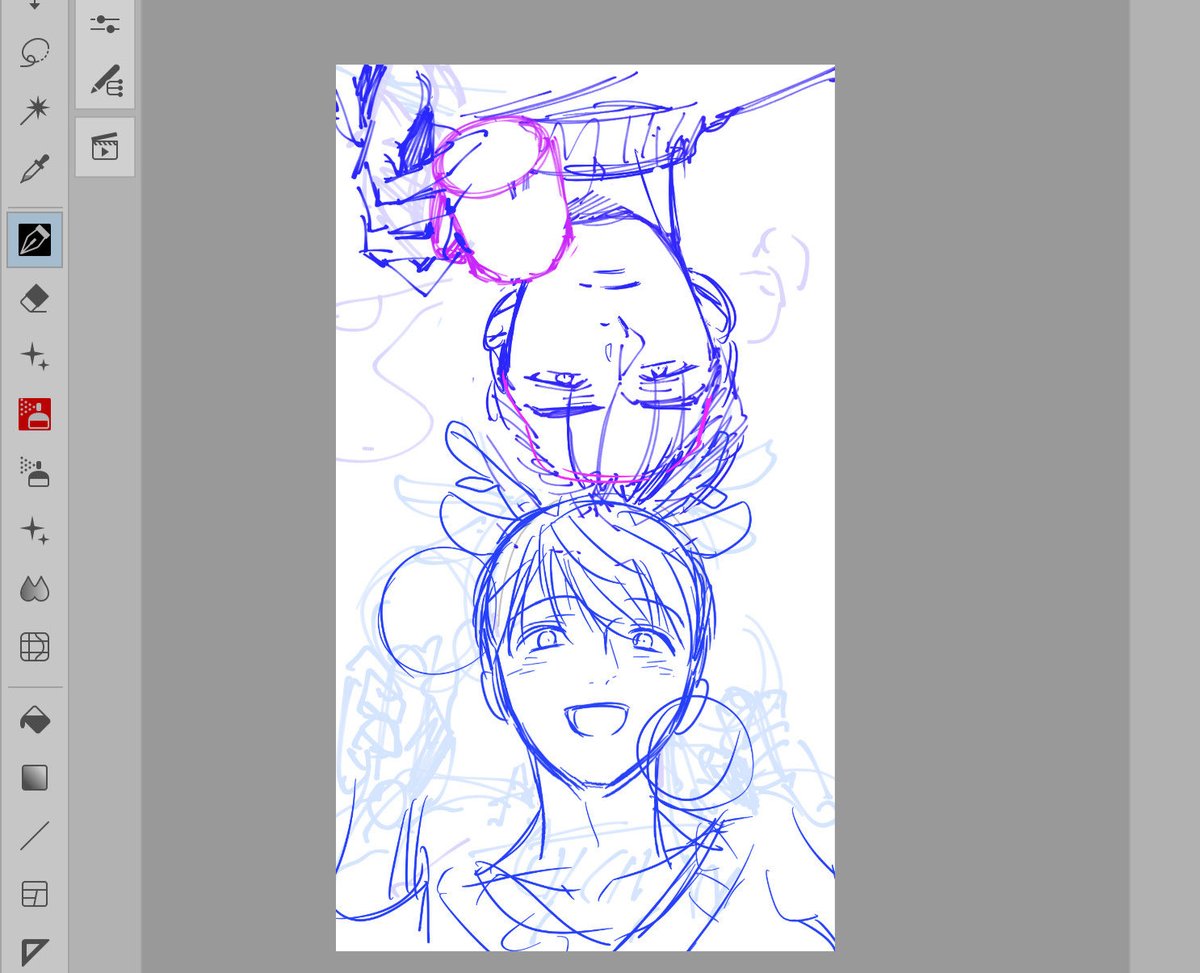Image resolution: width=1200 pixels, height=973 pixels.
Task: Open the tool property sliders panel
Action: [x=105, y=23]
